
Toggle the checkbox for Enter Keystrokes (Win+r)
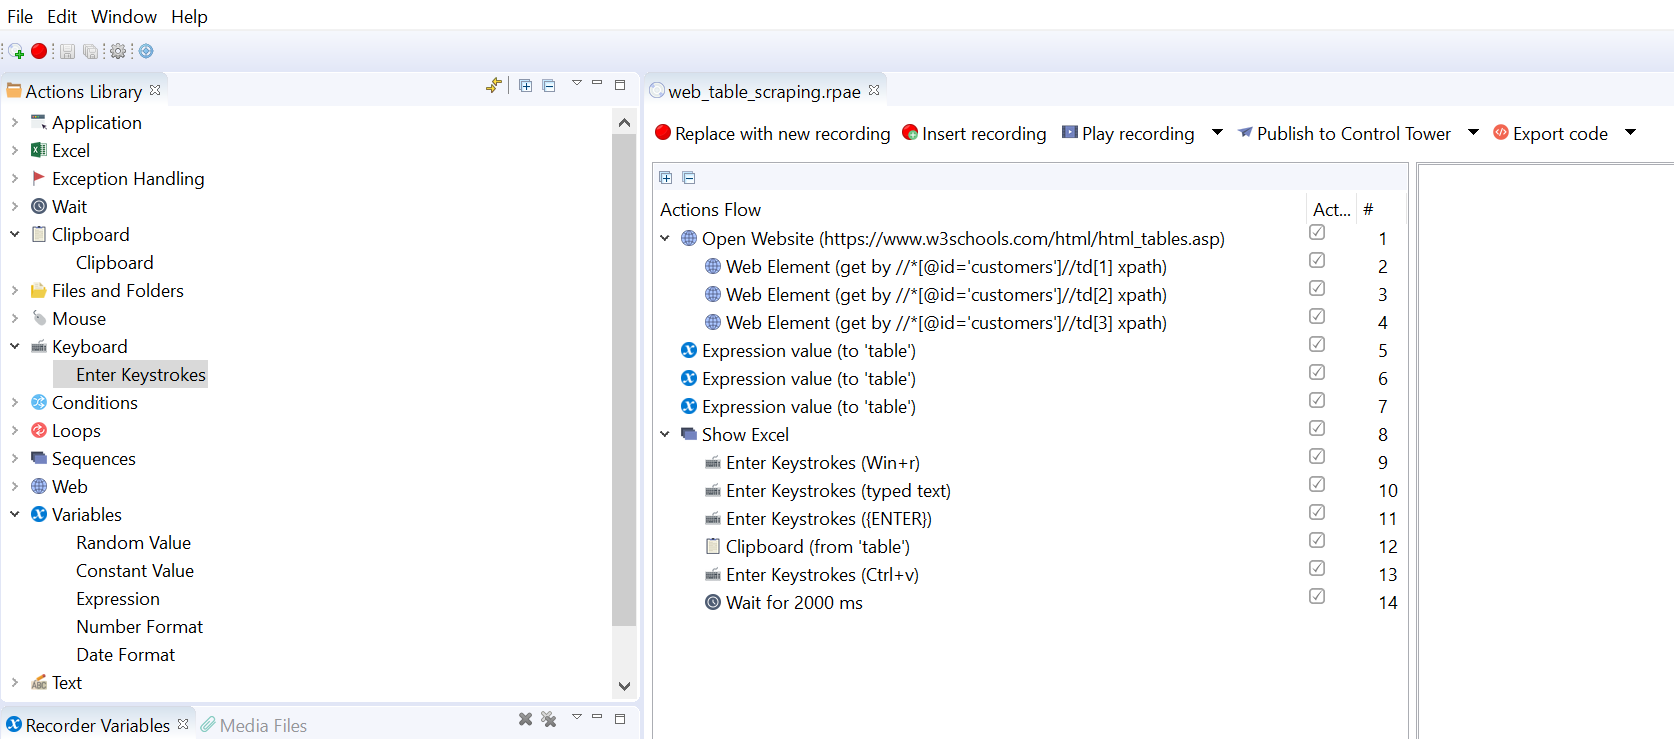pyautogui.click(x=1317, y=456)
